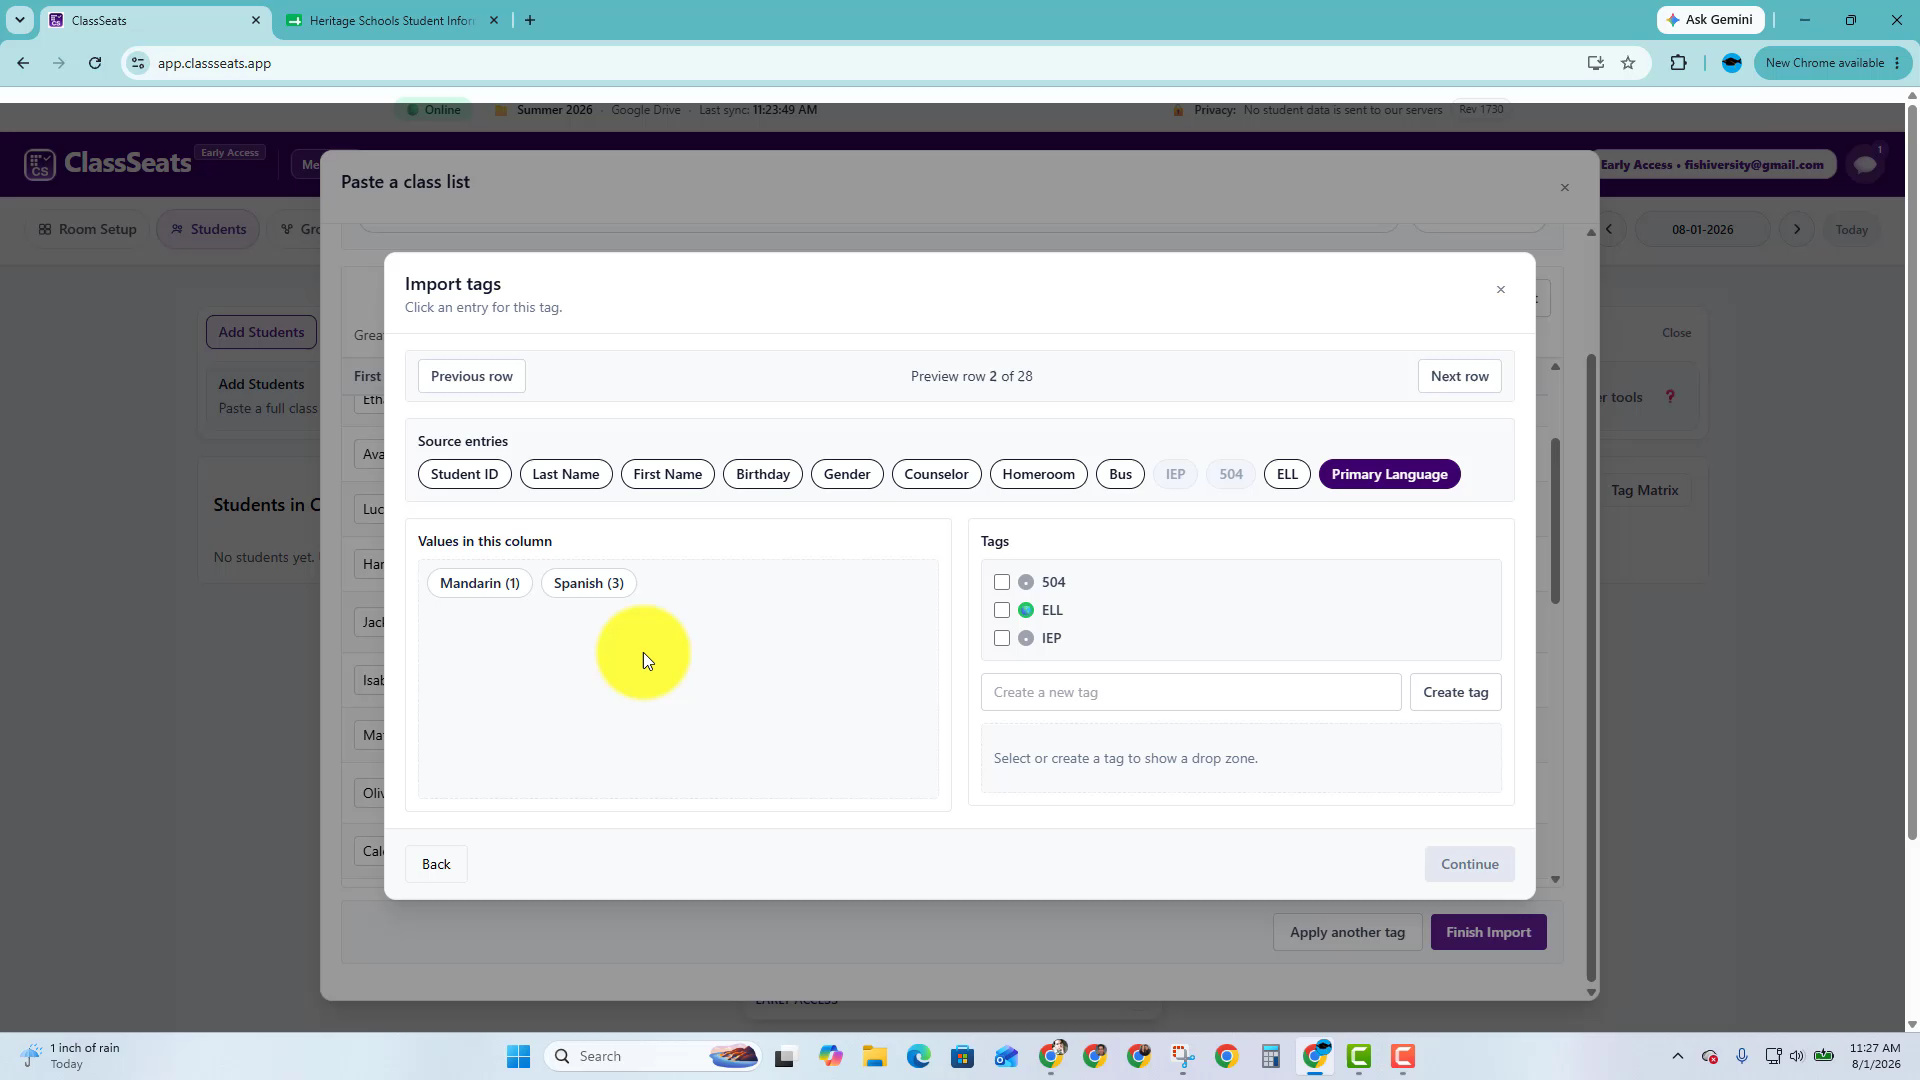The width and height of the screenshot is (1920, 1080).
Task: Click the 504 tag gray color dot
Action: click(x=1026, y=582)
